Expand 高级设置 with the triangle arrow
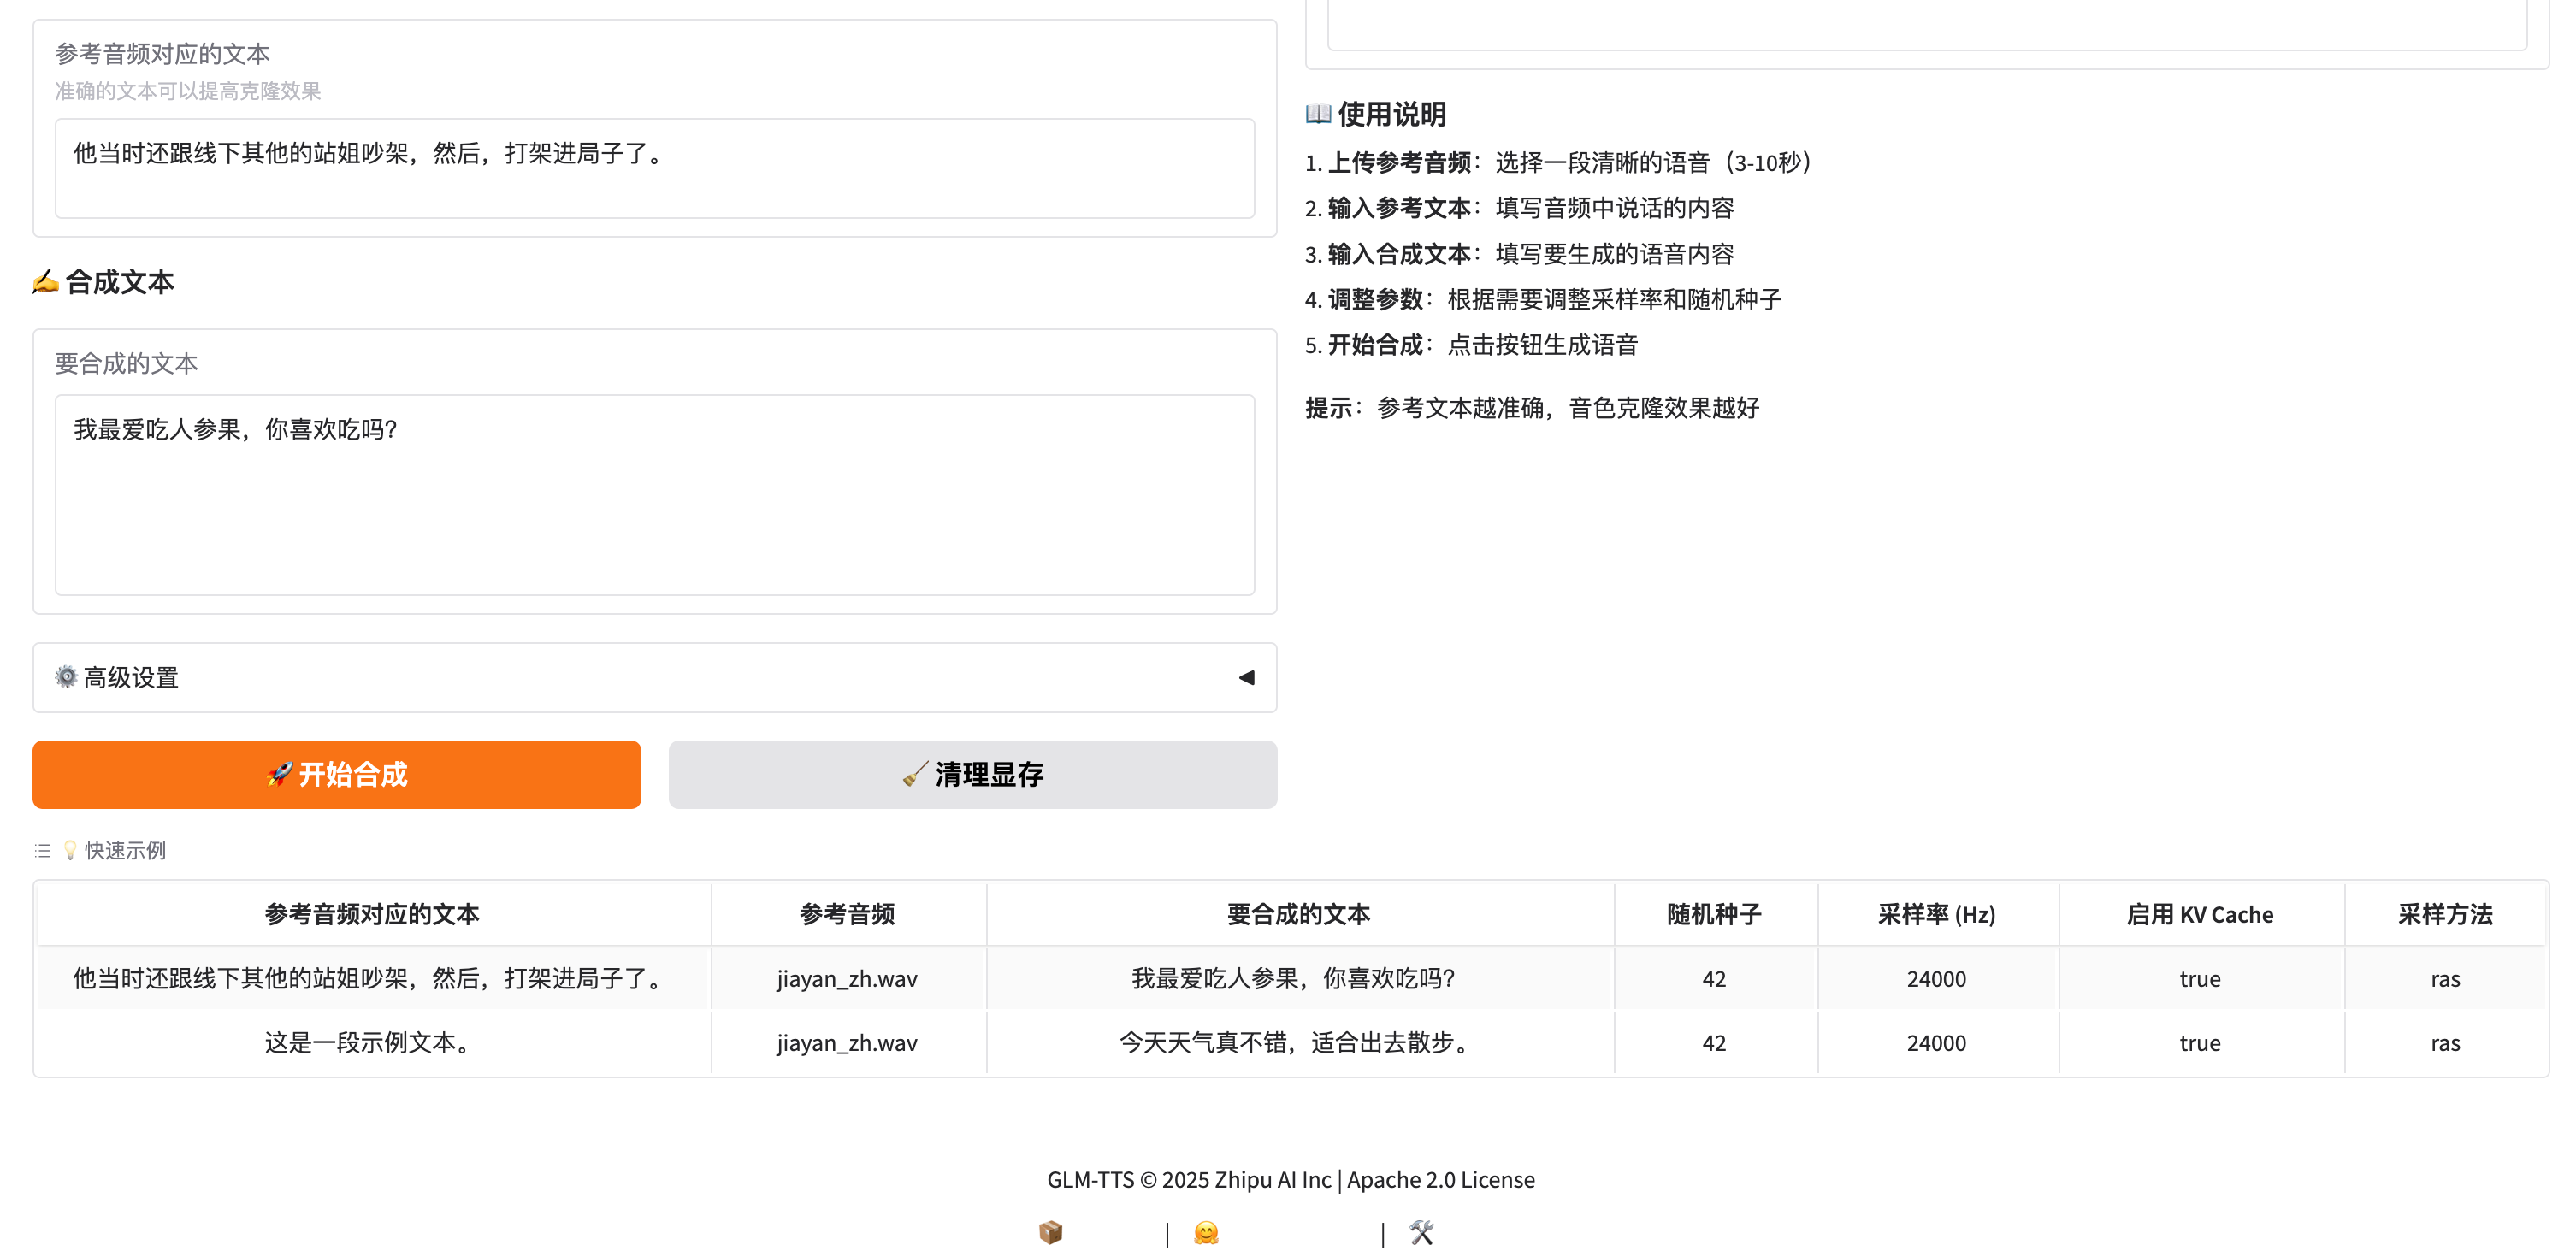 coord(1246,677)
